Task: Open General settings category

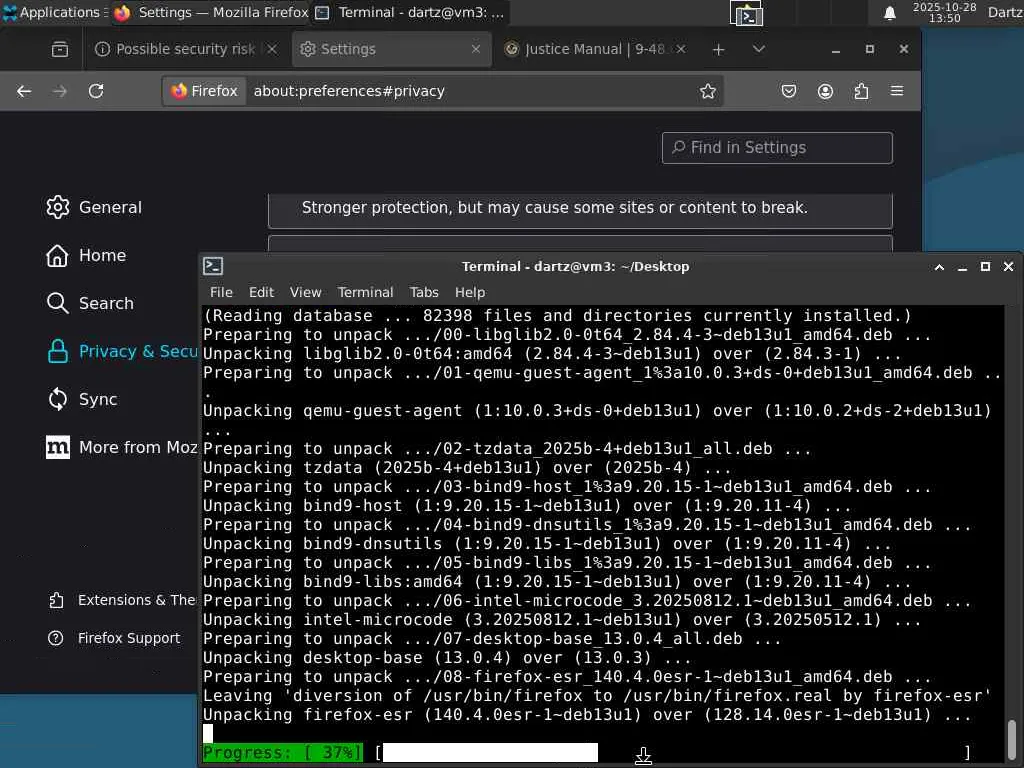Action: pos(94,208)
